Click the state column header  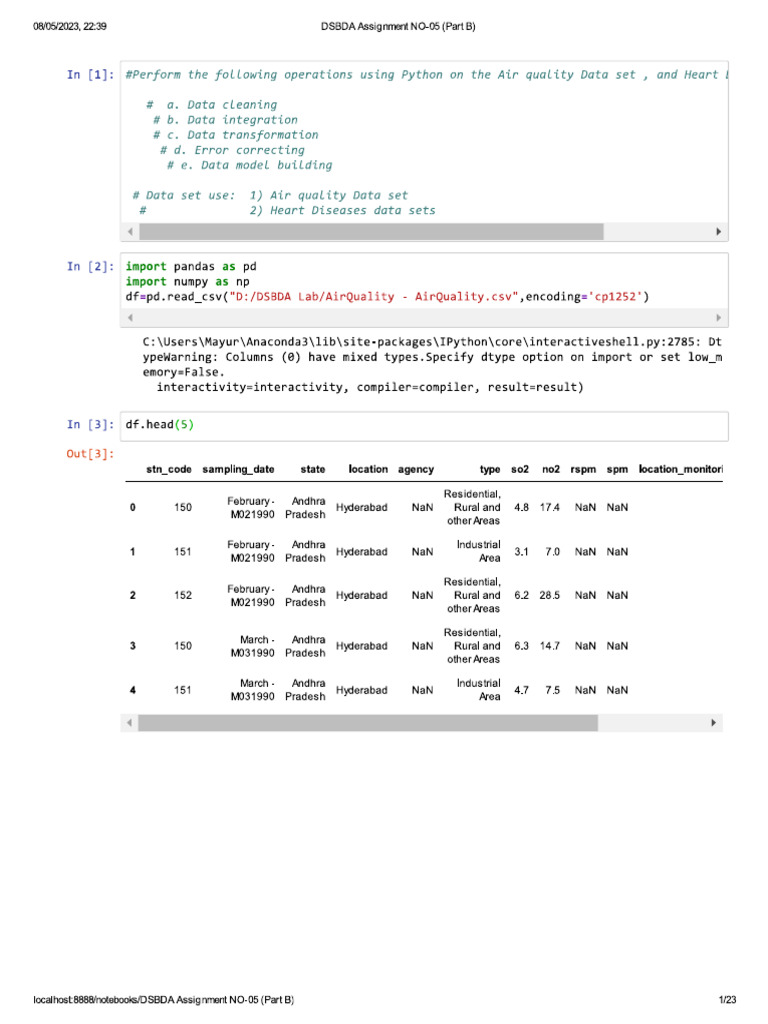313,470
